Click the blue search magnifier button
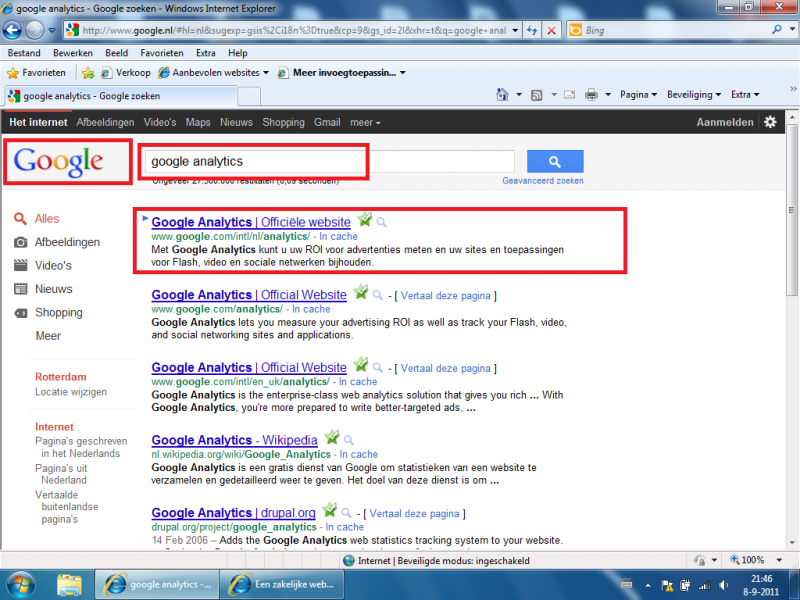800x600 pixels. pyautogui.click(x=554, y=162)
